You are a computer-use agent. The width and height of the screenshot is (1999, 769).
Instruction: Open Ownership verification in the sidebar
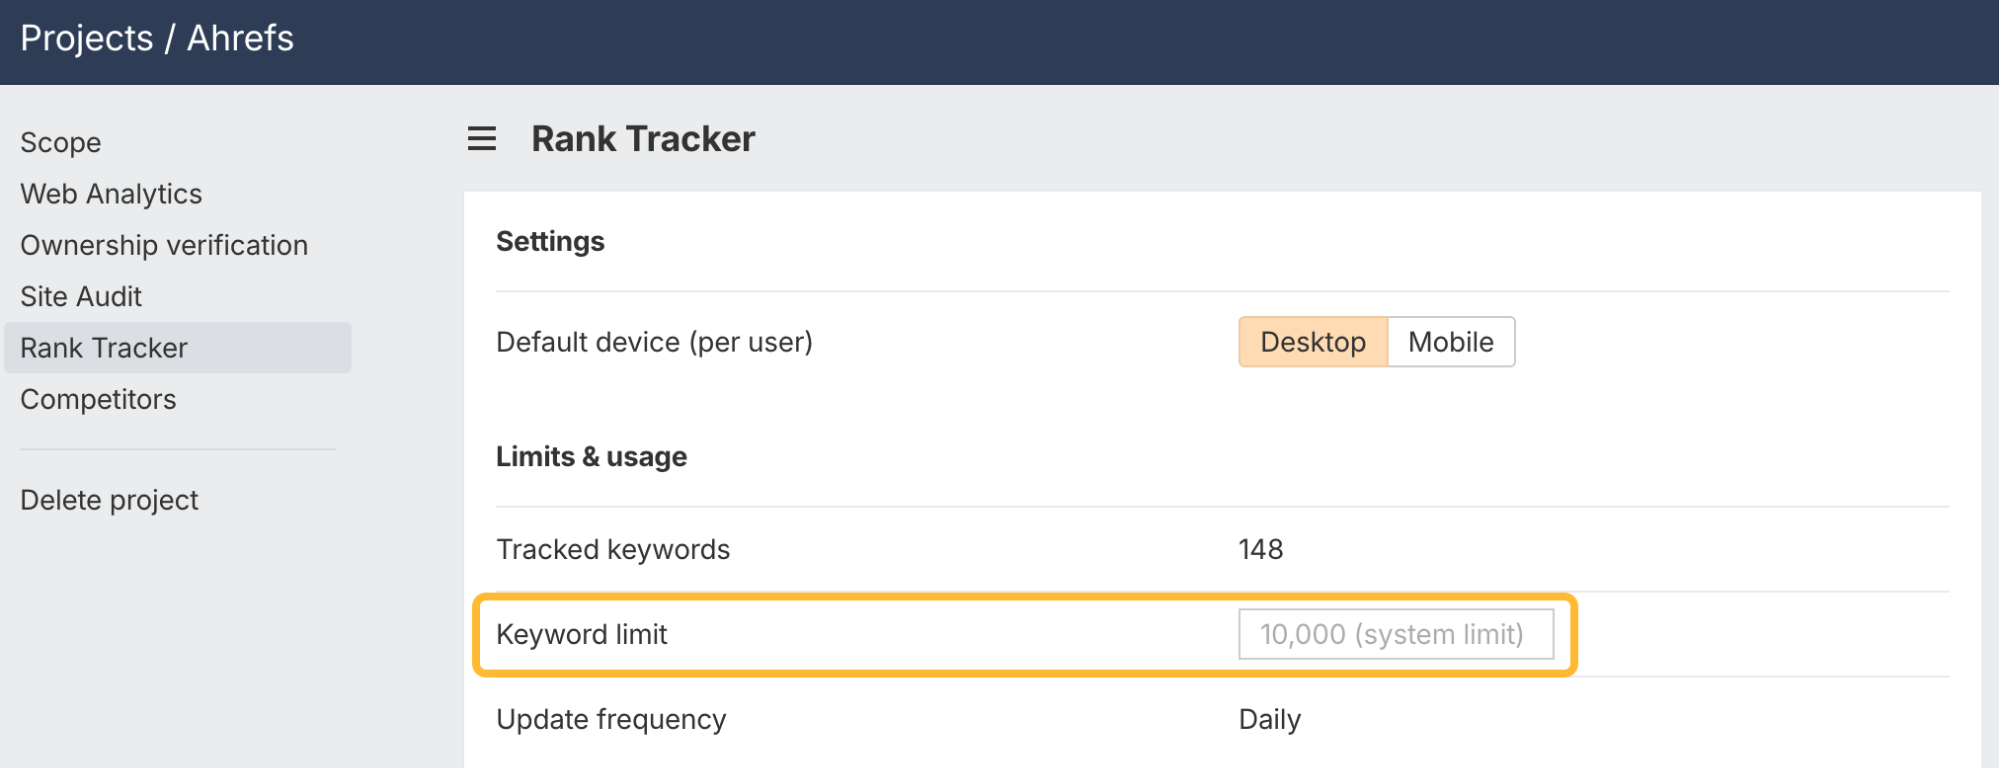[x=164, y=245]
